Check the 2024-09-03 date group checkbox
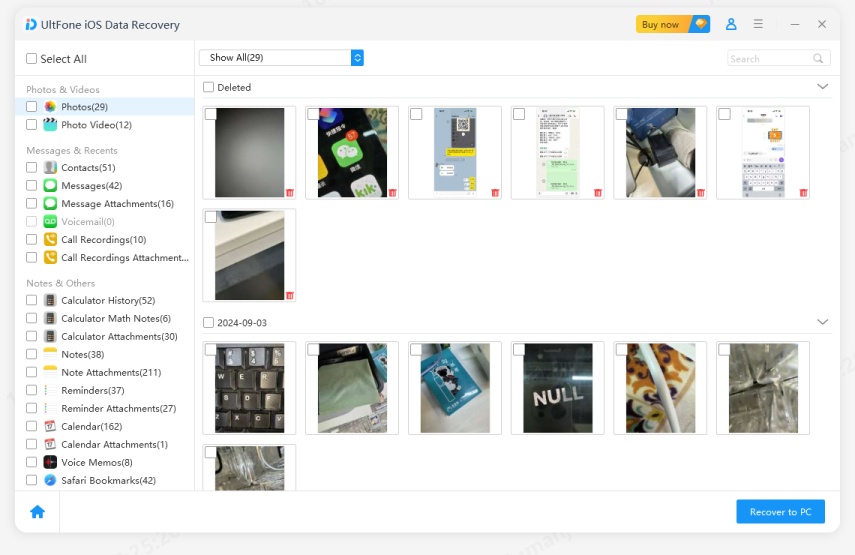The image size is (855, 555). point(208,322)
